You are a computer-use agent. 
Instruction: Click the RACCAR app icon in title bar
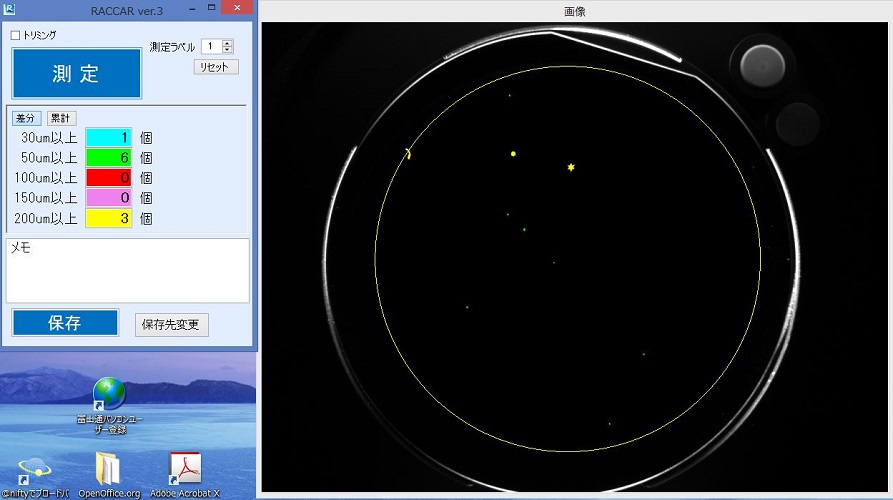pos(9,9)
